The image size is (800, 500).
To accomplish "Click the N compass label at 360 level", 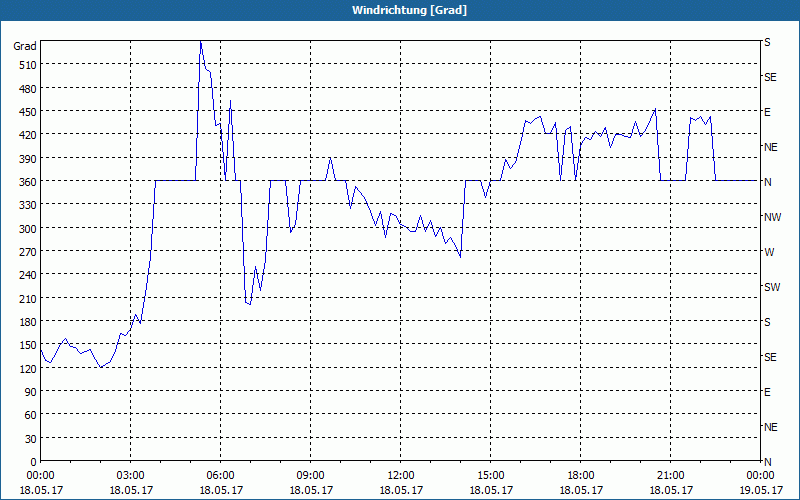I will 767,182.
